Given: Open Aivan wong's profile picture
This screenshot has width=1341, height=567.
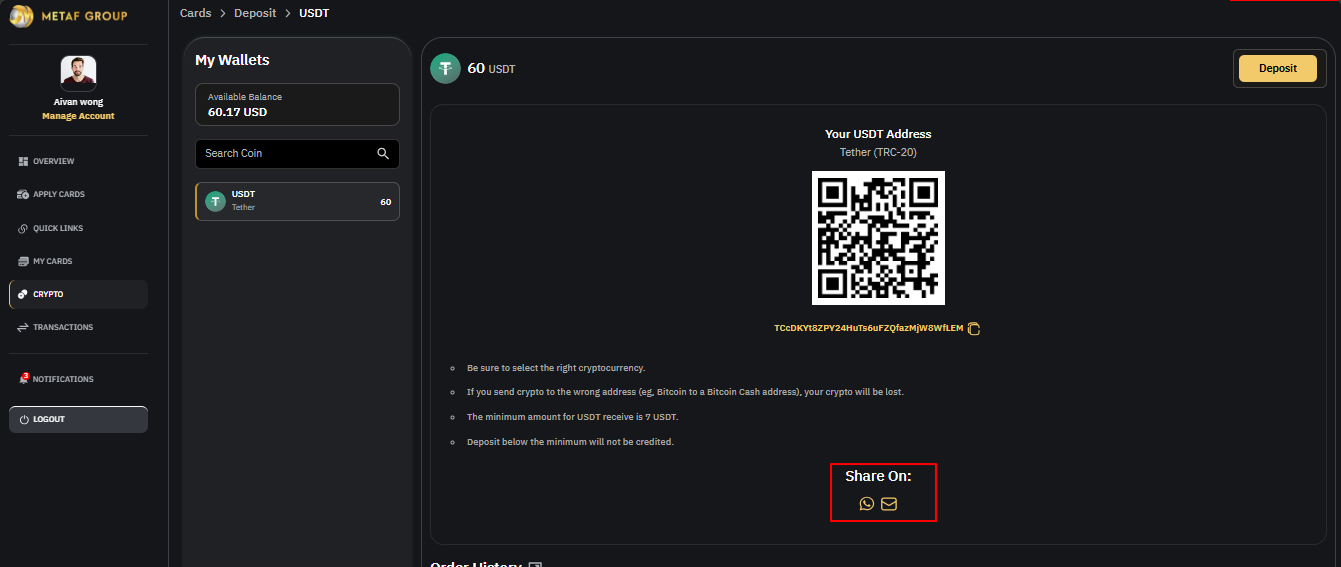Looking at the screenshot, I should tap(78, 74).
